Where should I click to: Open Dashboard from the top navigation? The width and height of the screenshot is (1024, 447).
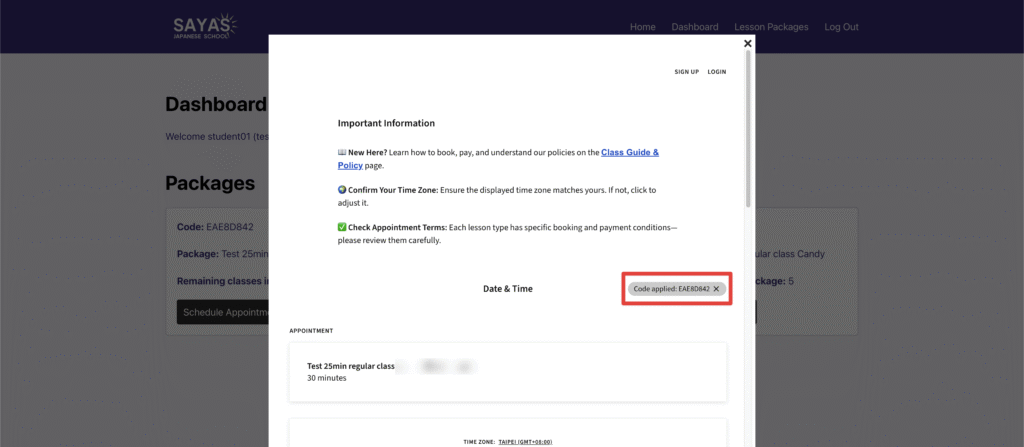click(694, 27)
